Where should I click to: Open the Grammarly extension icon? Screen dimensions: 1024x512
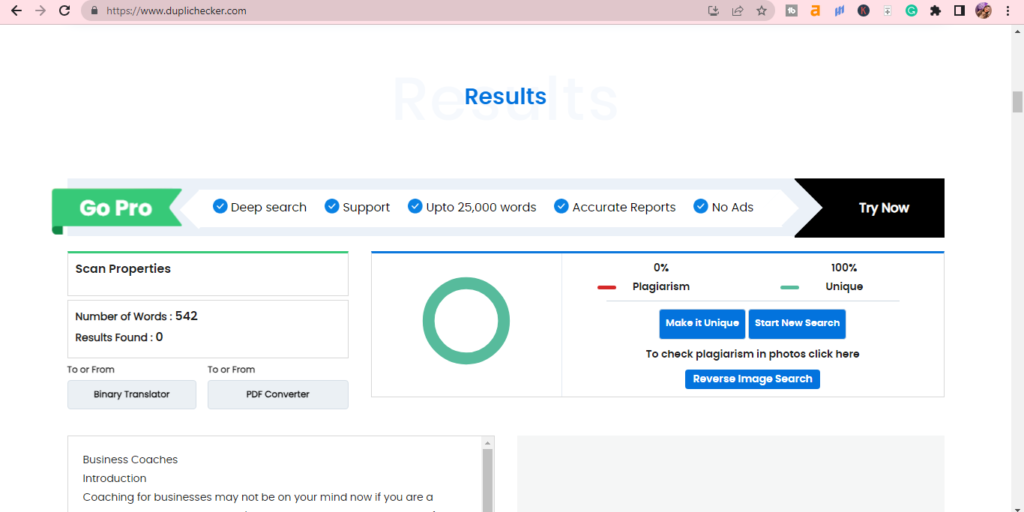tap(912, 11)
